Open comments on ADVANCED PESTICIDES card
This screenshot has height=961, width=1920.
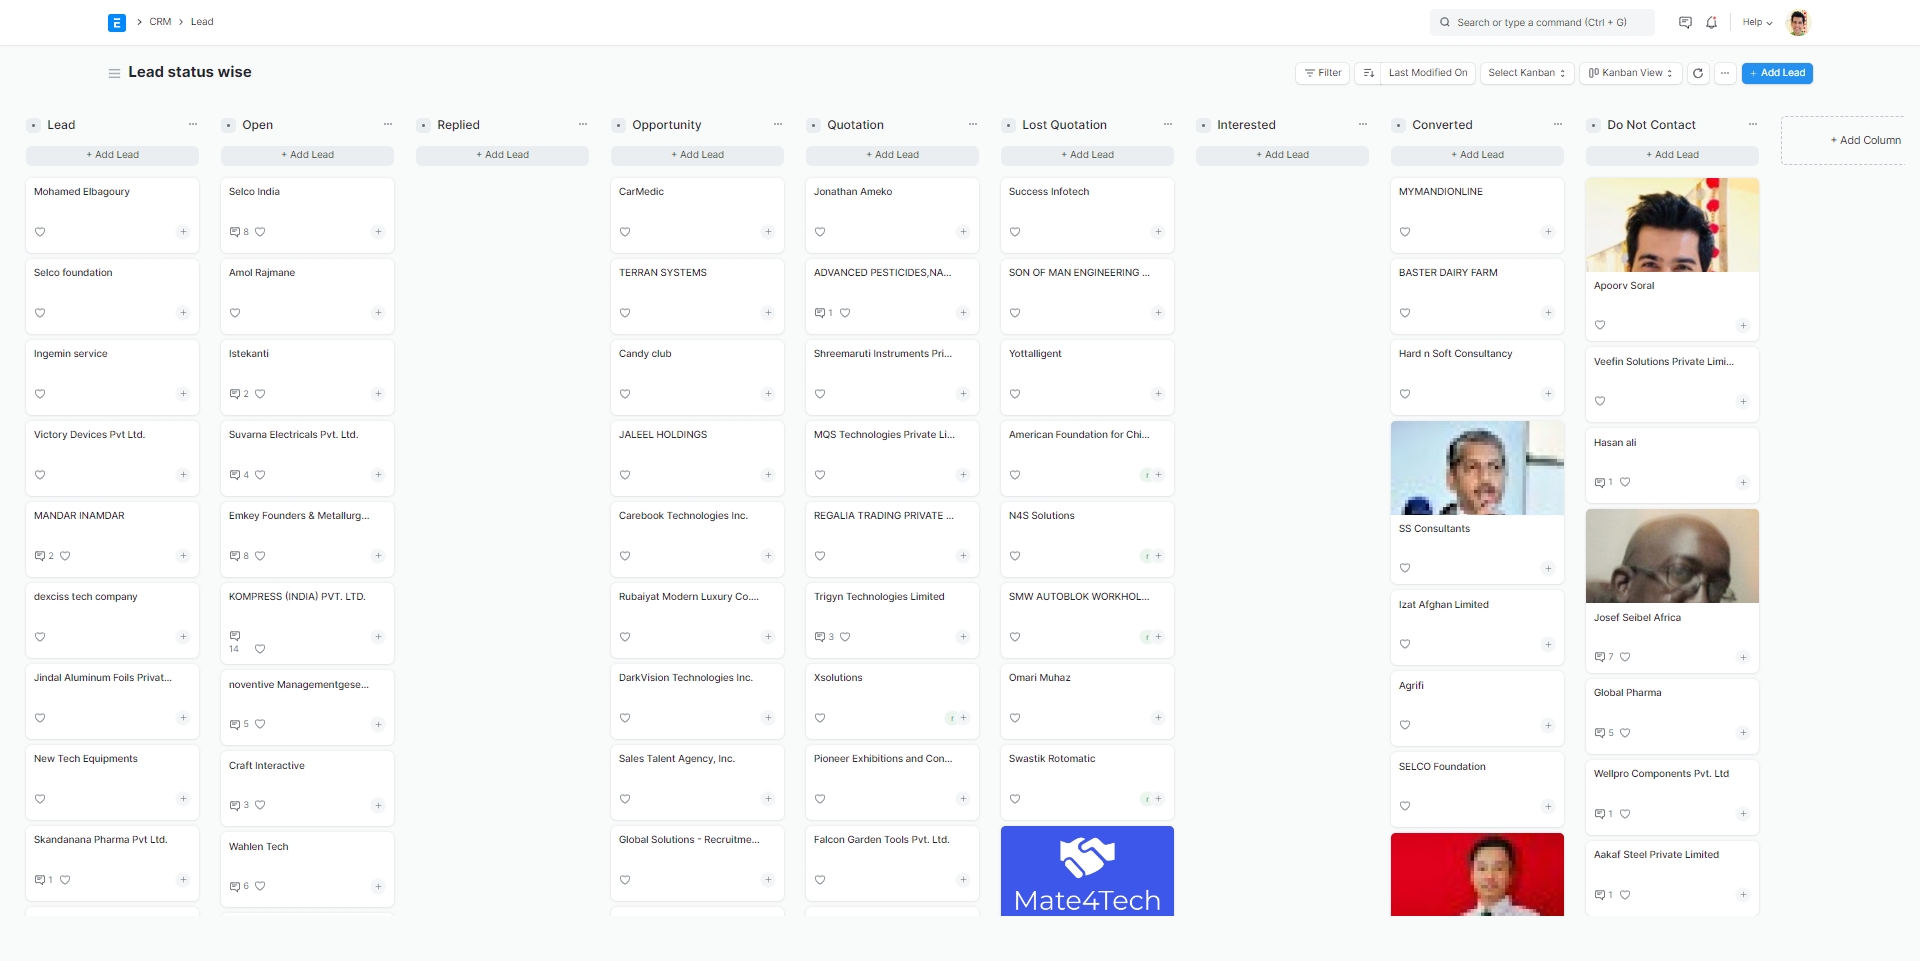(x=824, y=313)
